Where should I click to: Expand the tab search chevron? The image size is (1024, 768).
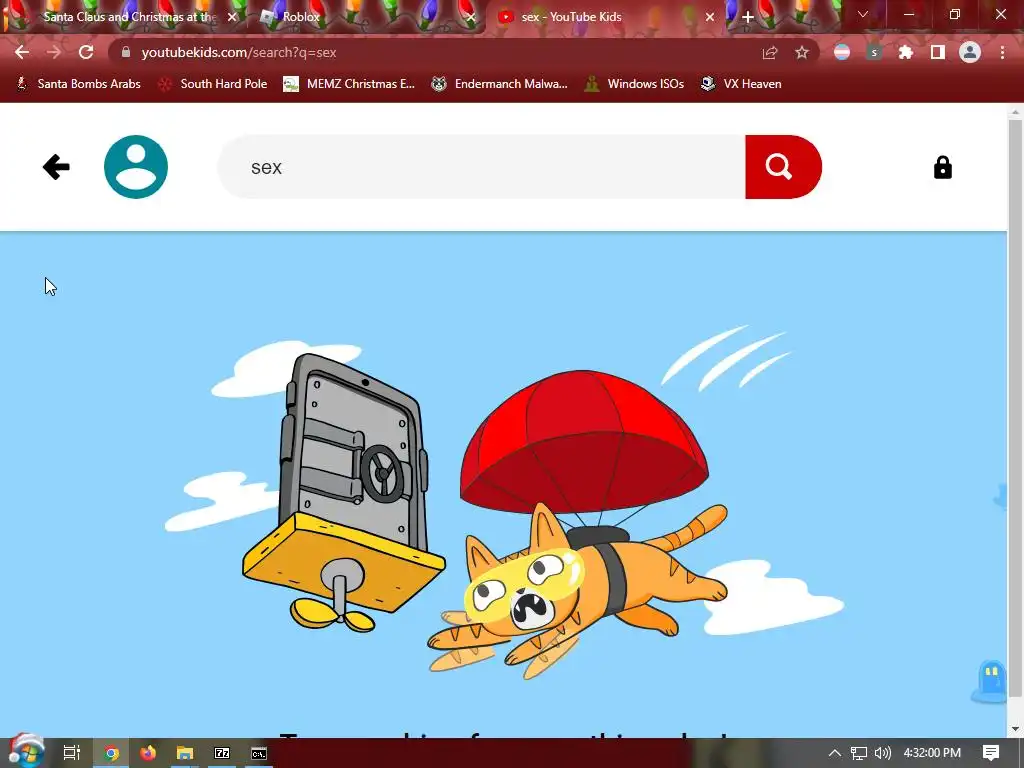[x=863, y=14]
